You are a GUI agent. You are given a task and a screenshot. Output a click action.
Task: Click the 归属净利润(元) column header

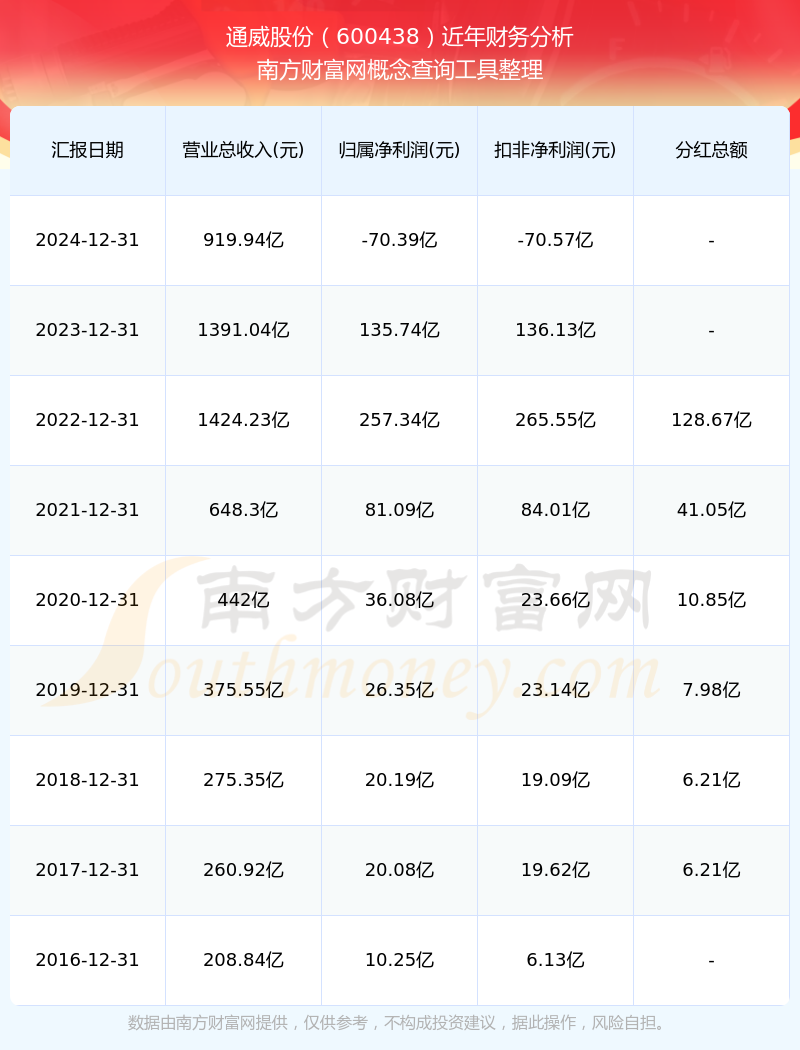(400, 150)
